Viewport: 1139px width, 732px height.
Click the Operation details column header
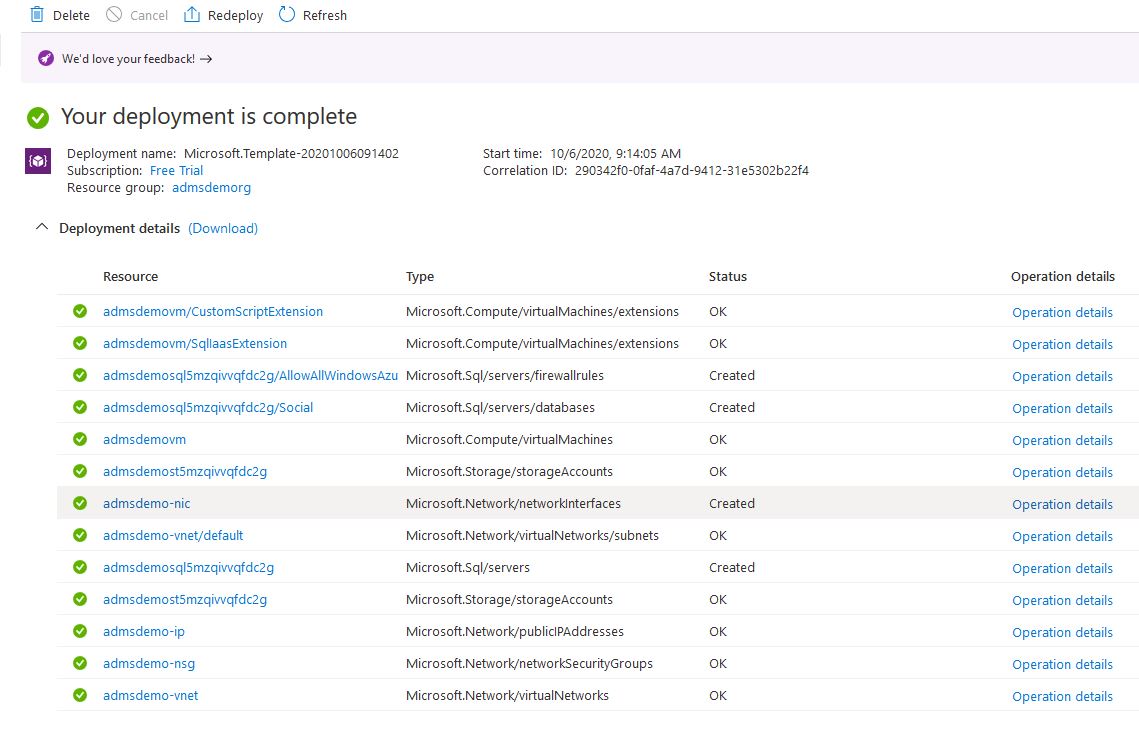point(1063,277)
